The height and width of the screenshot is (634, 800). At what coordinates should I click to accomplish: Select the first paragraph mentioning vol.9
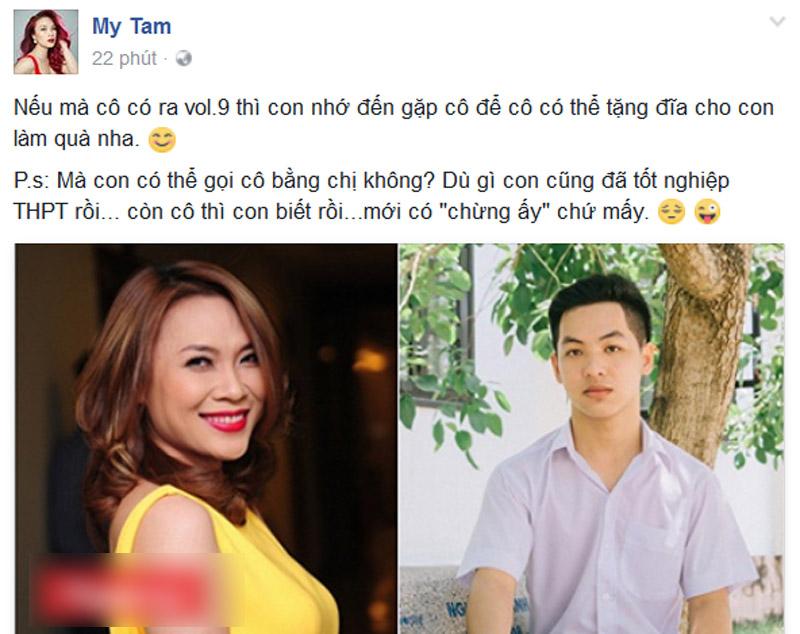pyautogui.click(x=393, y=123)
